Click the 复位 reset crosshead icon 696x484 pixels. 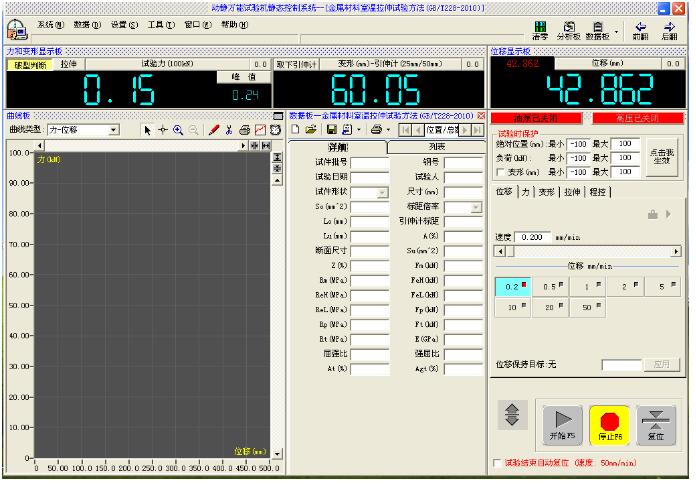(x=654, y=424)
